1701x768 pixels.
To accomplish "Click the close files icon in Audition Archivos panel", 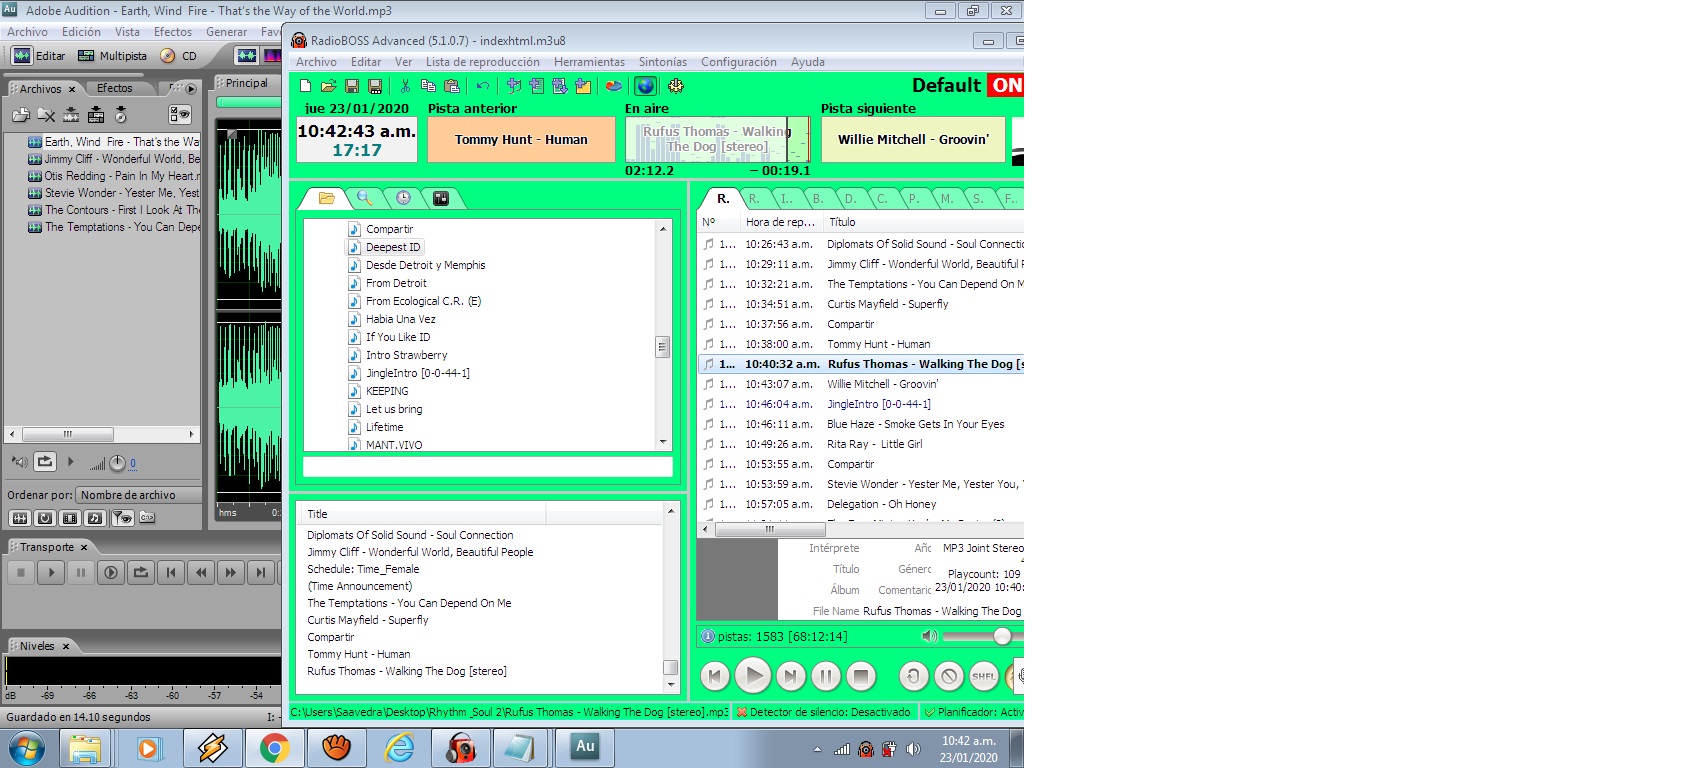I will tap(46, 115).
